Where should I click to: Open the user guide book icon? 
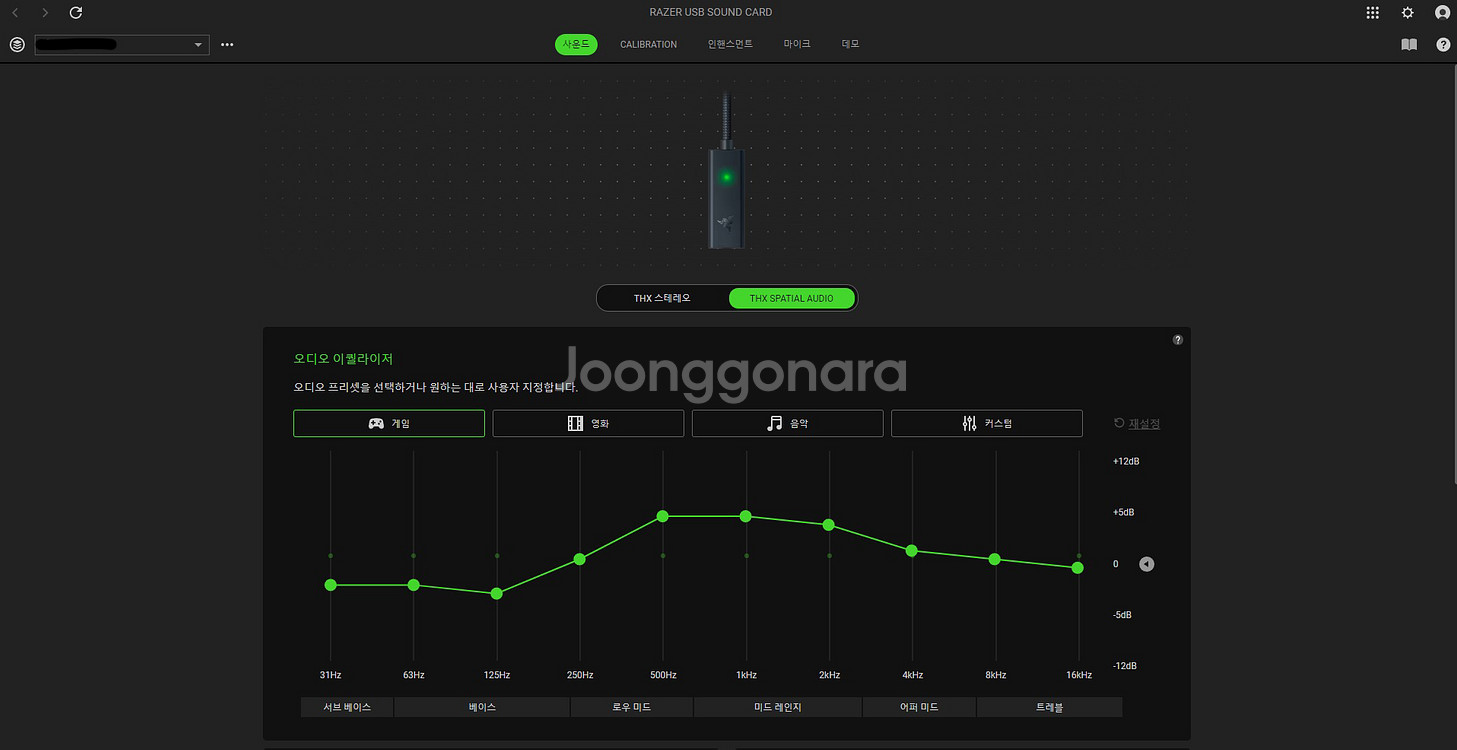1409,45
